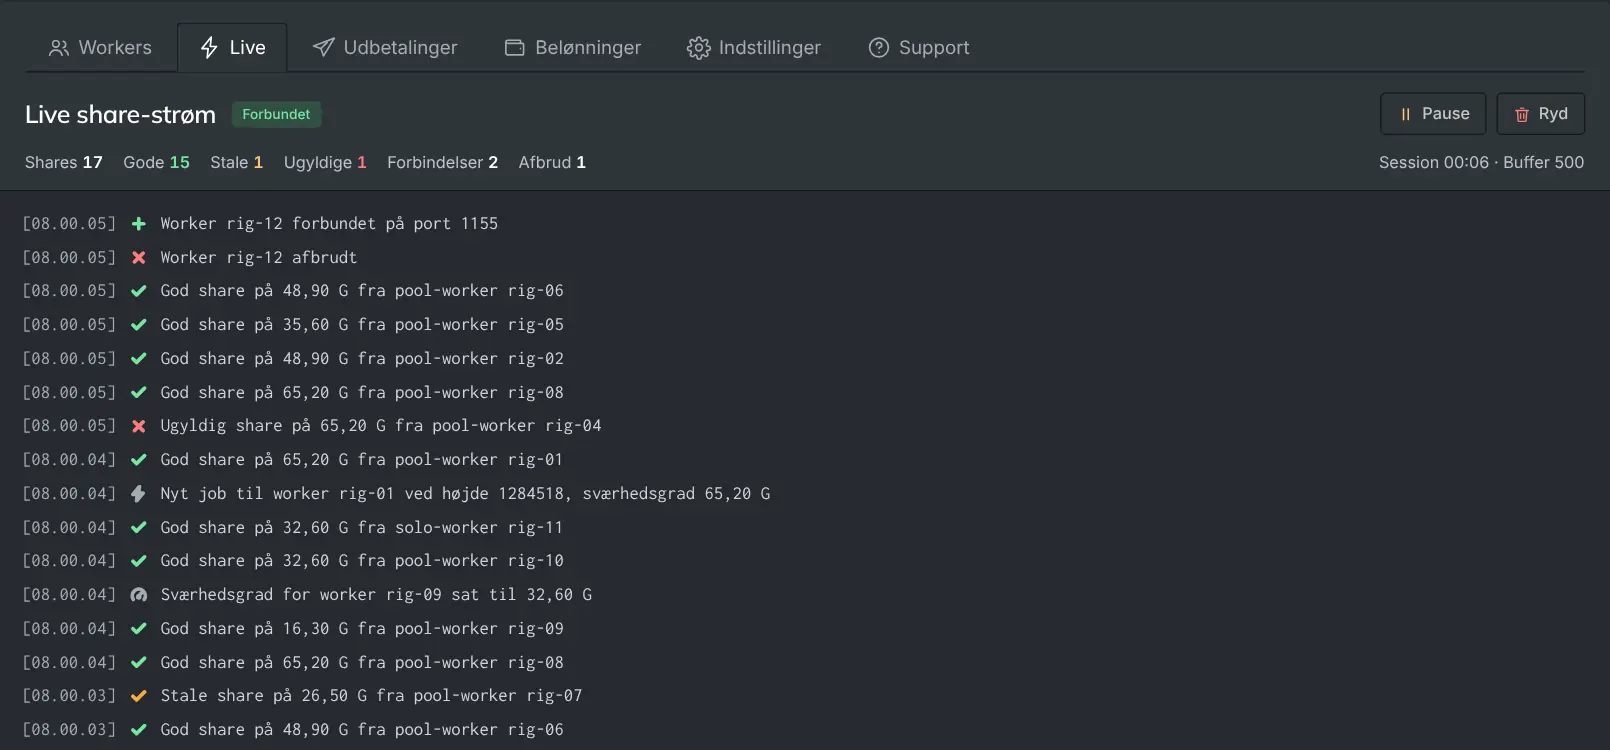This screenshot has height=750, width=1610.
Task: Click the 'Live share-strøm' heading
Action: tap(120, 115)
